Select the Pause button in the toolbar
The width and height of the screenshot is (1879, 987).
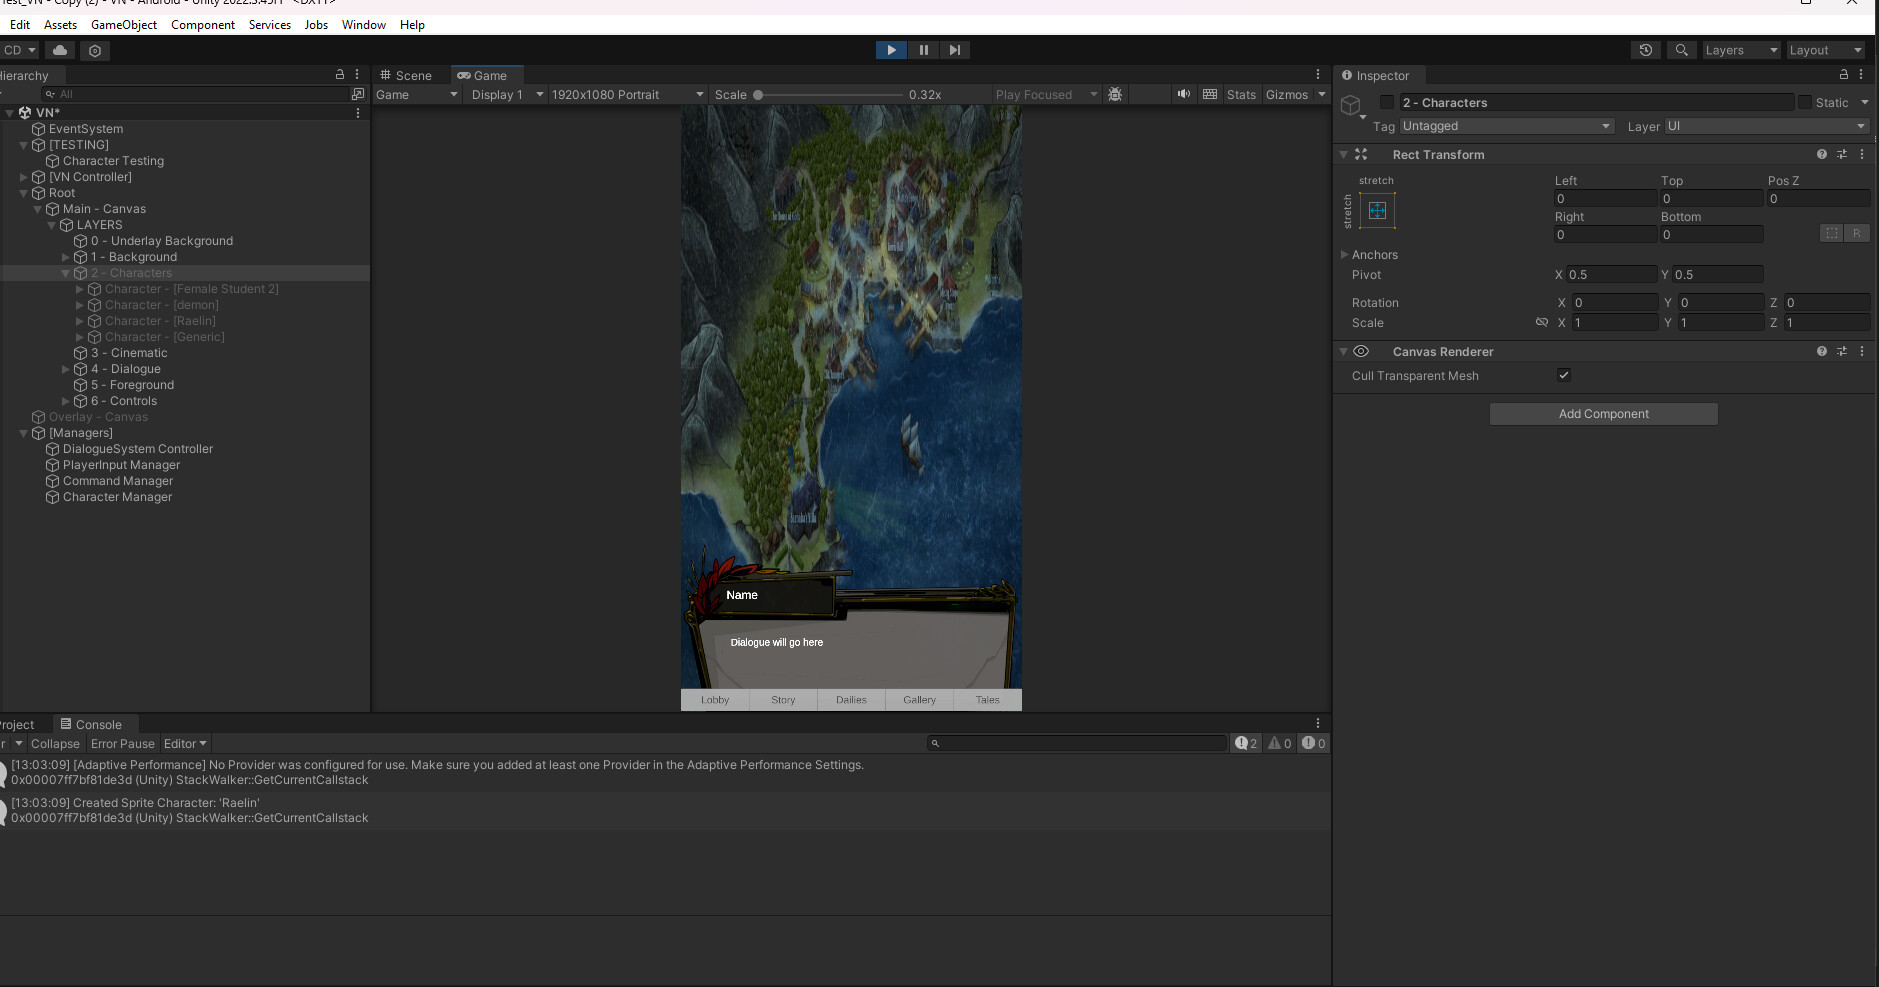pyautogui.click(x=923, y=49)
